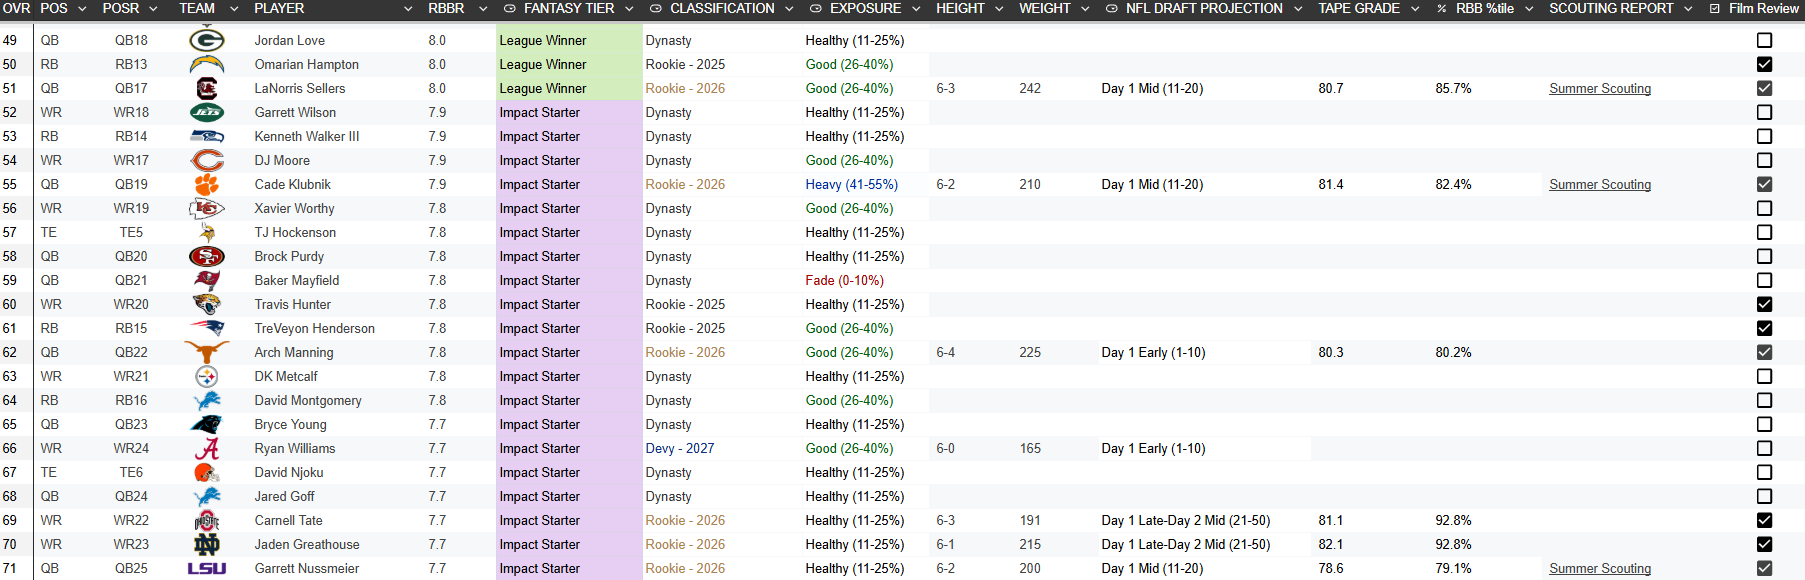Viewport: 1805px width, 580px height.
Task: Click green League Winner tier cell for Jordan Love
Action: (x=569, y=40)
